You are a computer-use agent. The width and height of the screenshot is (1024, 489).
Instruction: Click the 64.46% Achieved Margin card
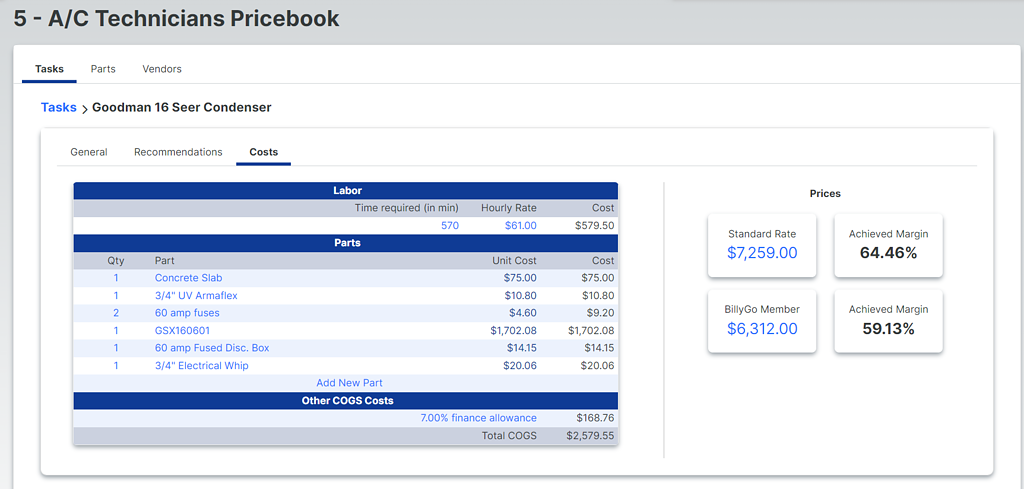tap(888, 245)
